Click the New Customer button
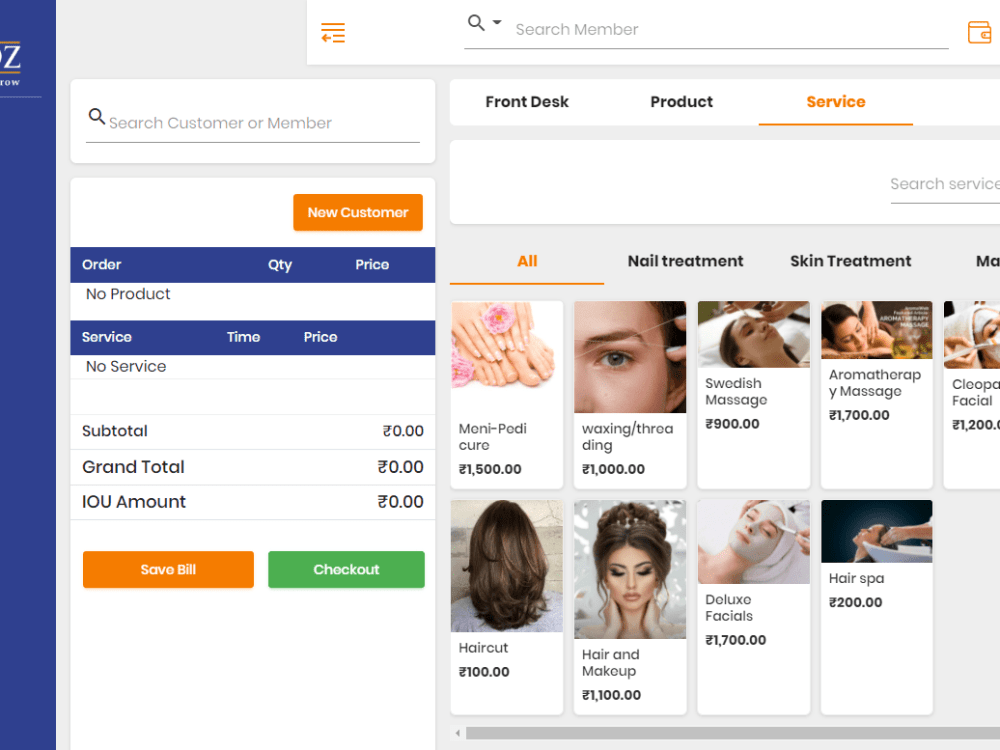Image resolution: width=1000 pixels, height=750 pixels. (x=357, y=212)
